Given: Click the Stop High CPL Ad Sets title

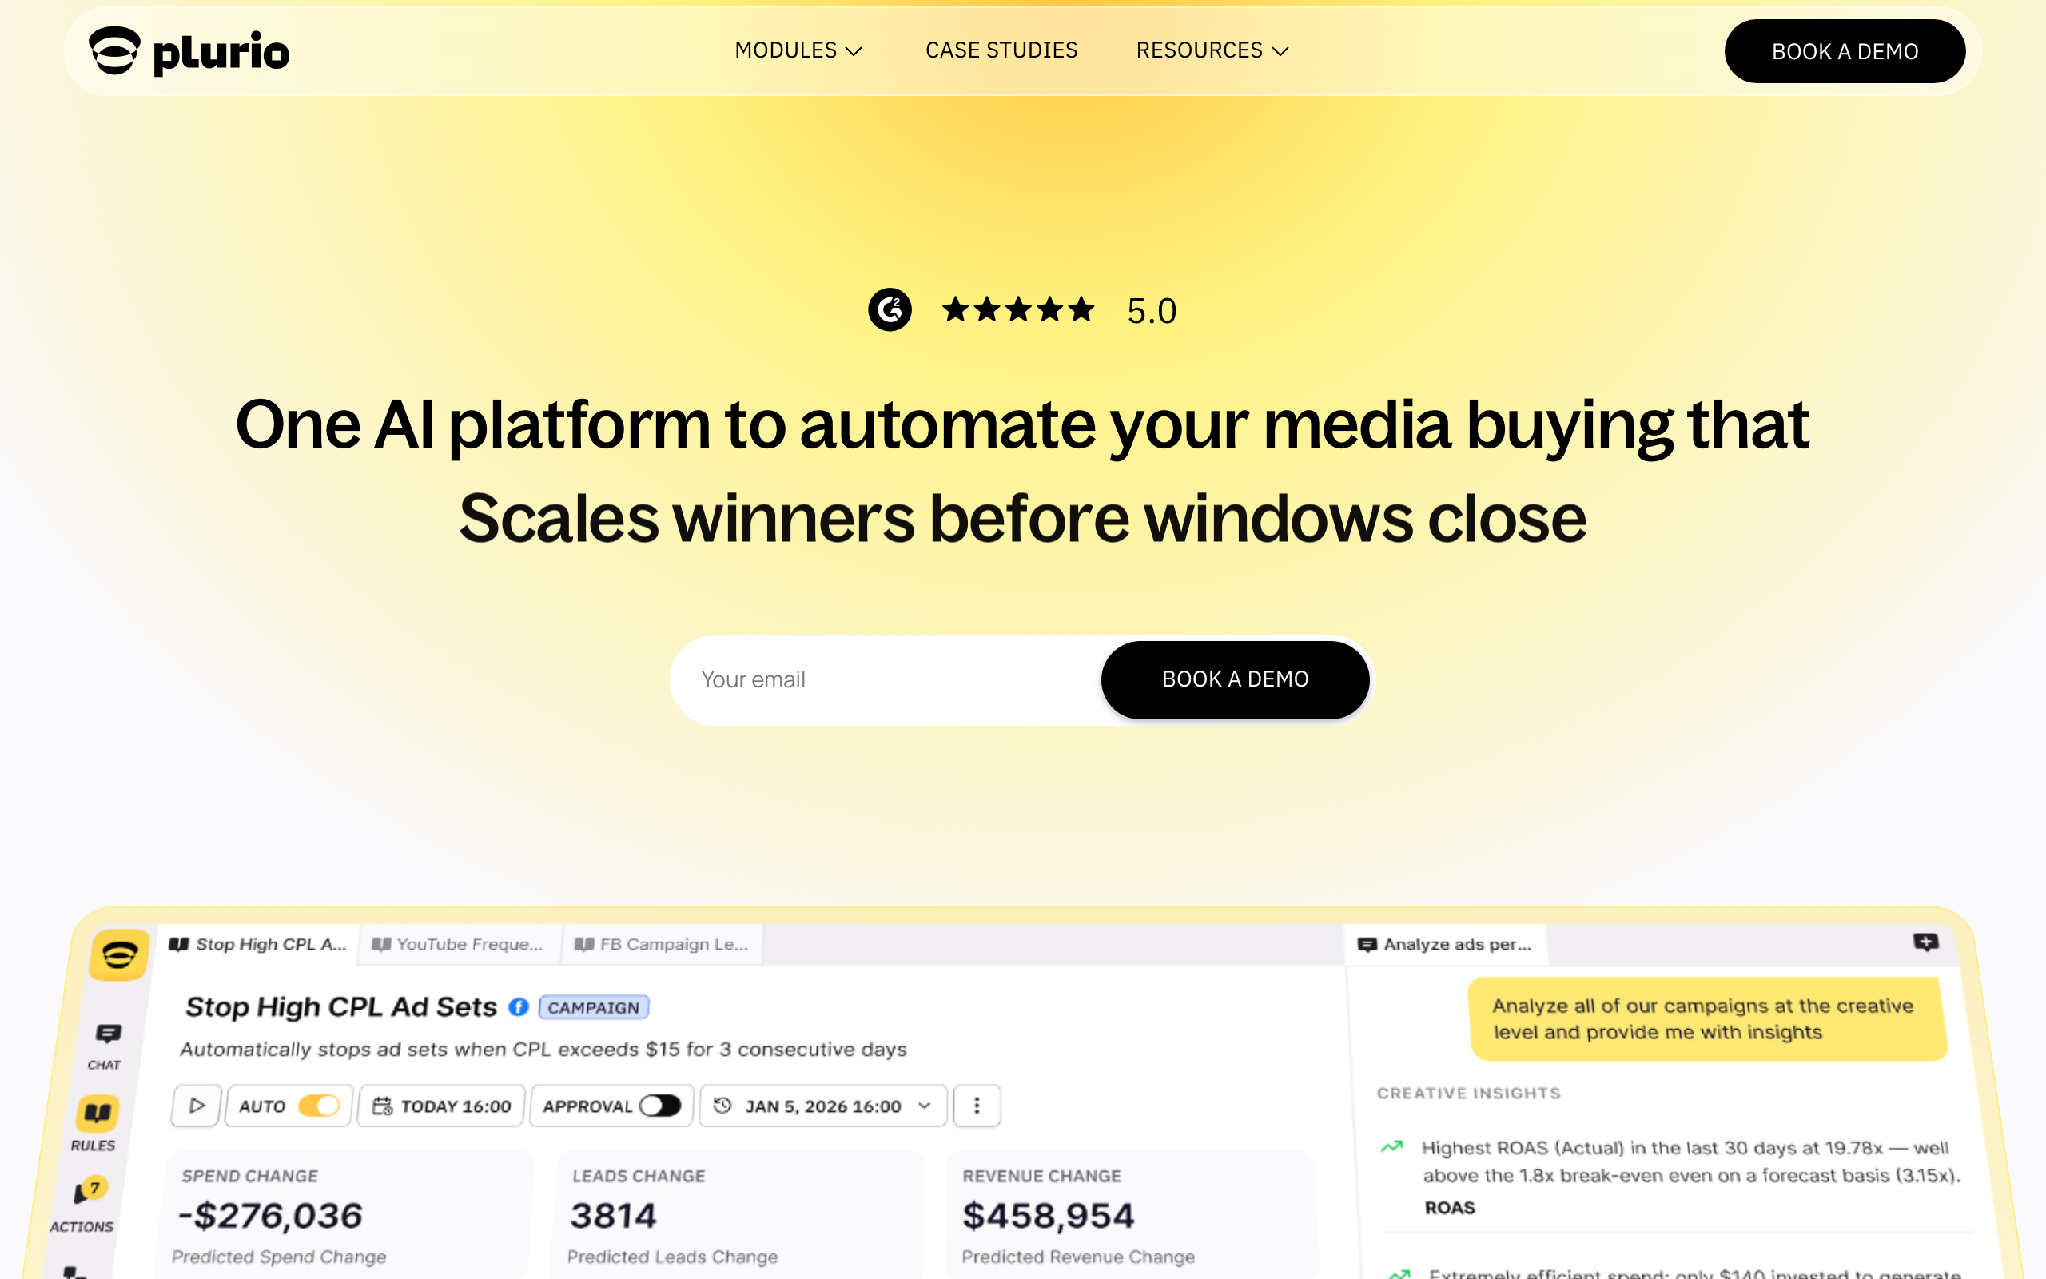Looking at the screenshot, I should (341, 1007).
